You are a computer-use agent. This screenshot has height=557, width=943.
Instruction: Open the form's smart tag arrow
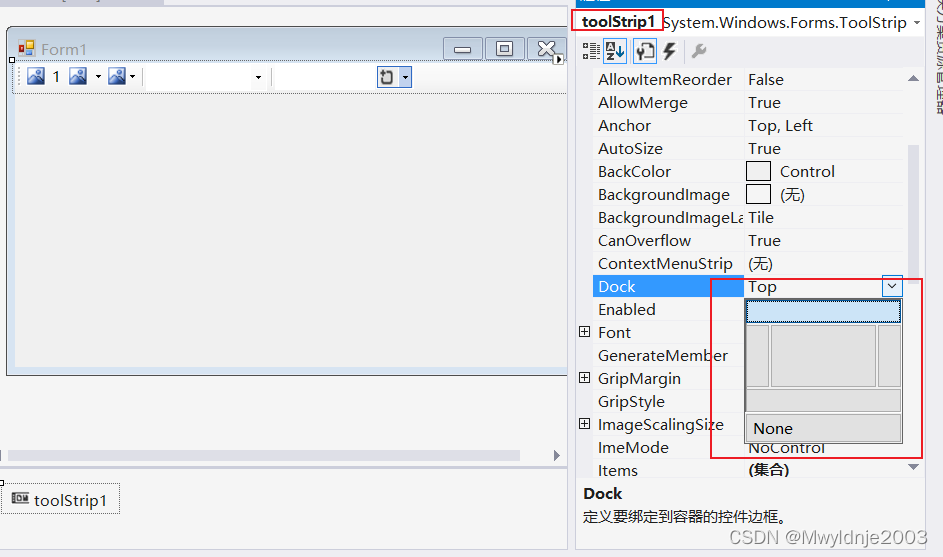coord(559,59)
